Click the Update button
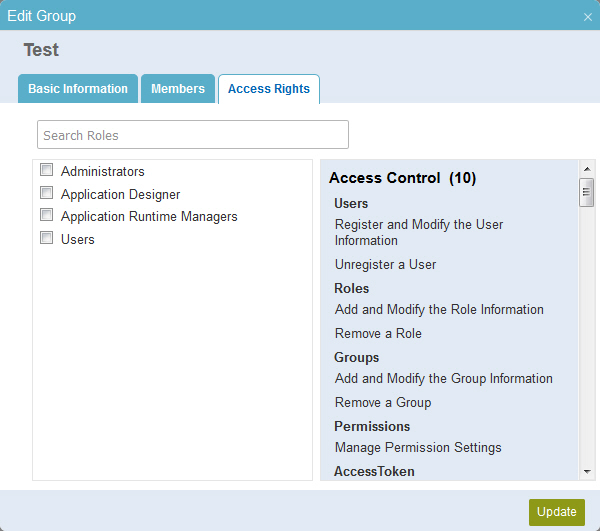Image resolution: width=600 pixels, height=531 pixels. pos(557,512)
